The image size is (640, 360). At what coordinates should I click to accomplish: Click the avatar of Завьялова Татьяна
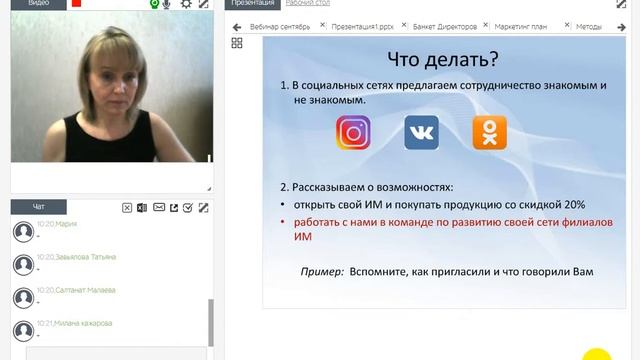coord(23,265)
